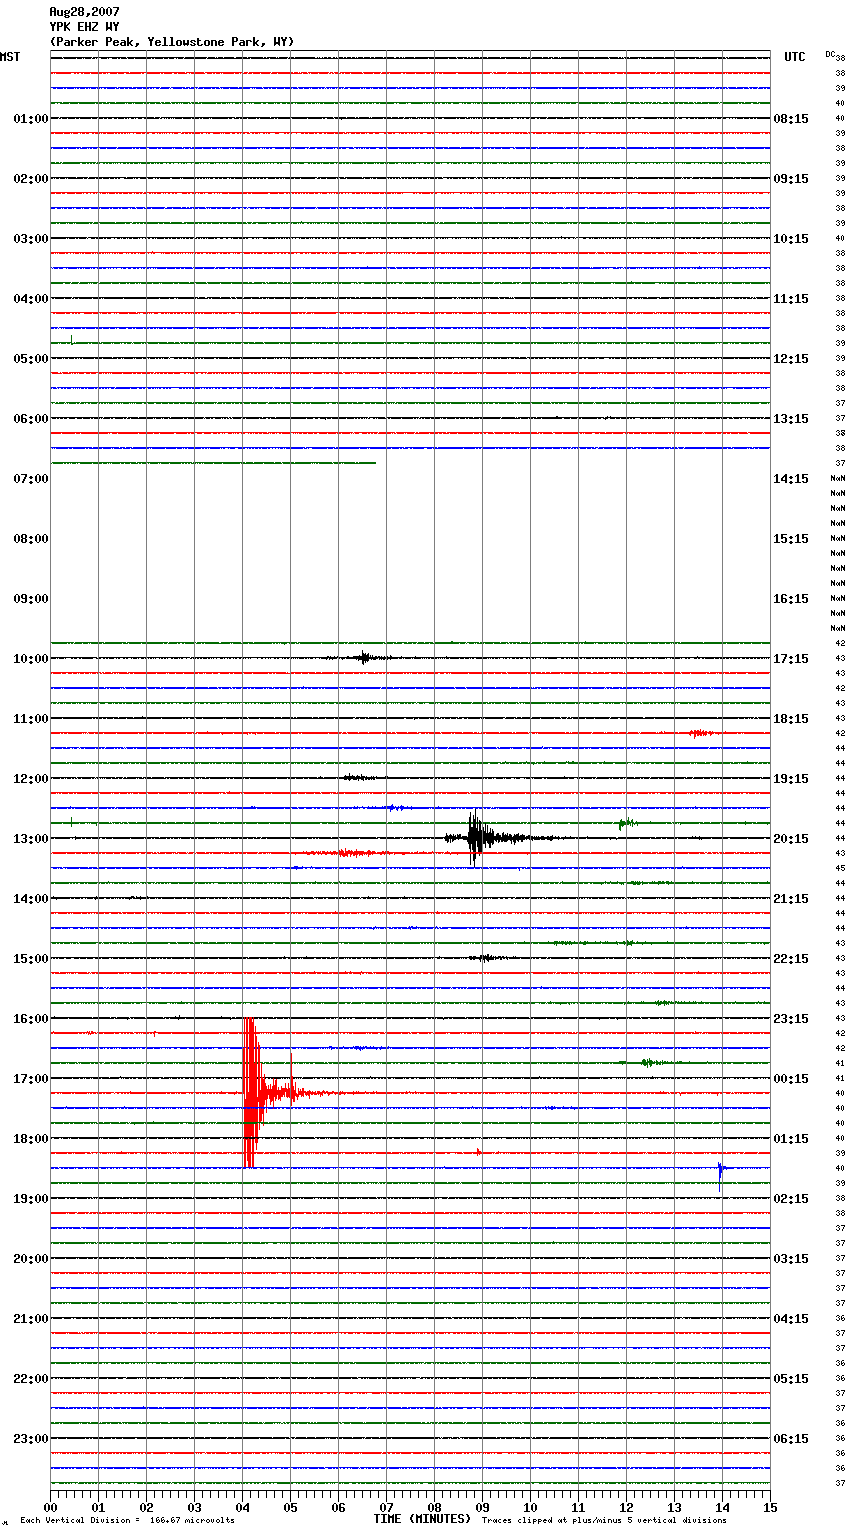The height and width of the screenshot is (1534, 850).
Task: Select the 07:00 MST hour label
Action: click(x=30, y=479)
